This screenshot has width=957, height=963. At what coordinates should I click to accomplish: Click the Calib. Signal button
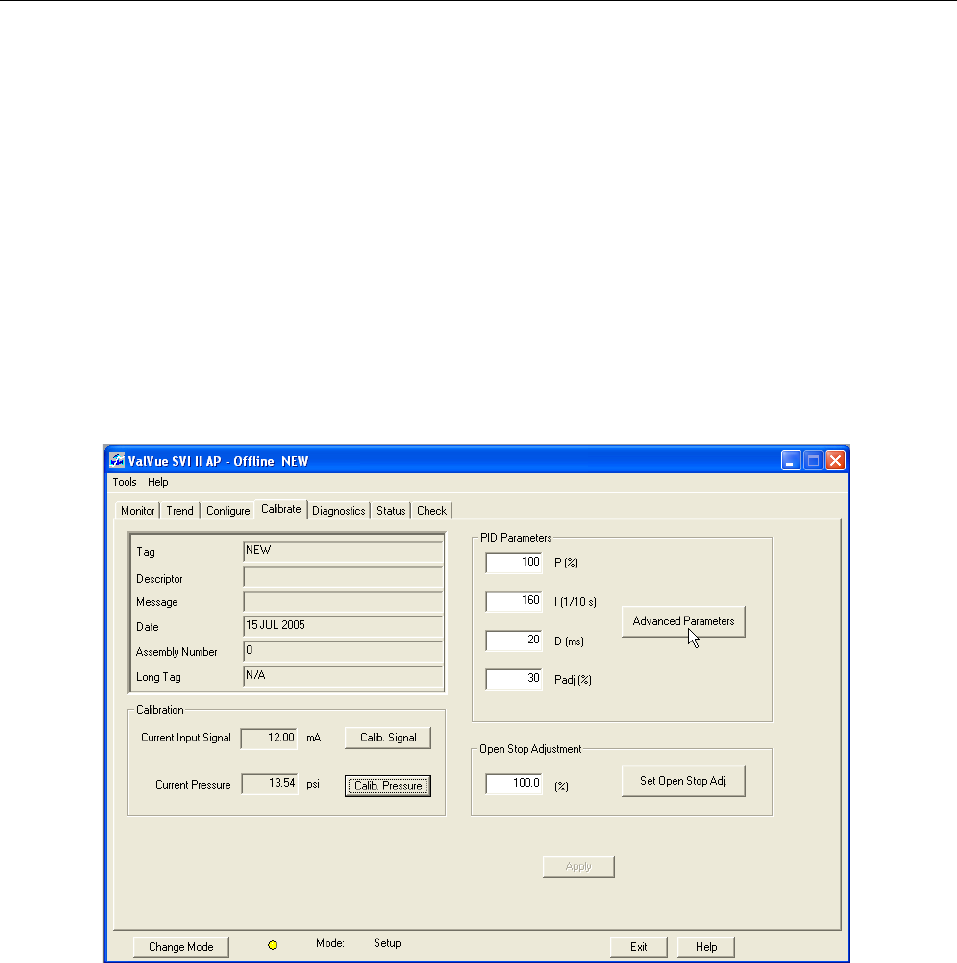point(388,738)
